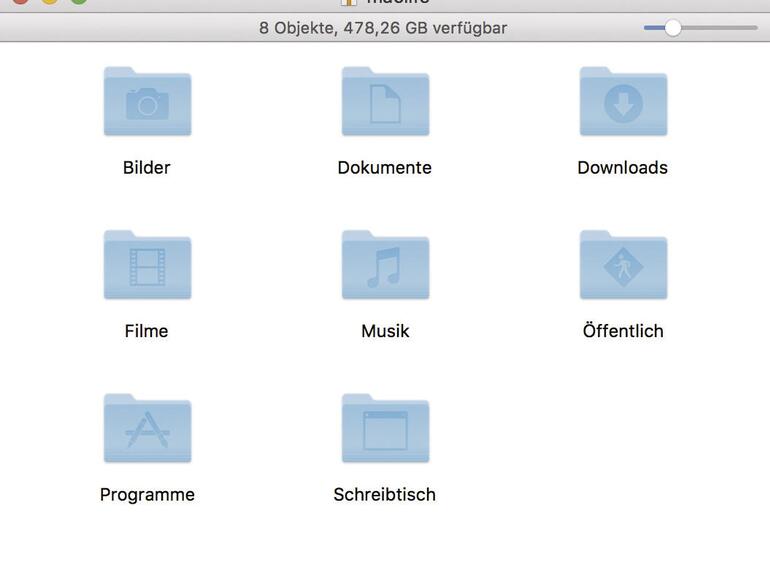770x578 pixels.
Task: Click the Musik folder icon
Action: tap(385, 265)
